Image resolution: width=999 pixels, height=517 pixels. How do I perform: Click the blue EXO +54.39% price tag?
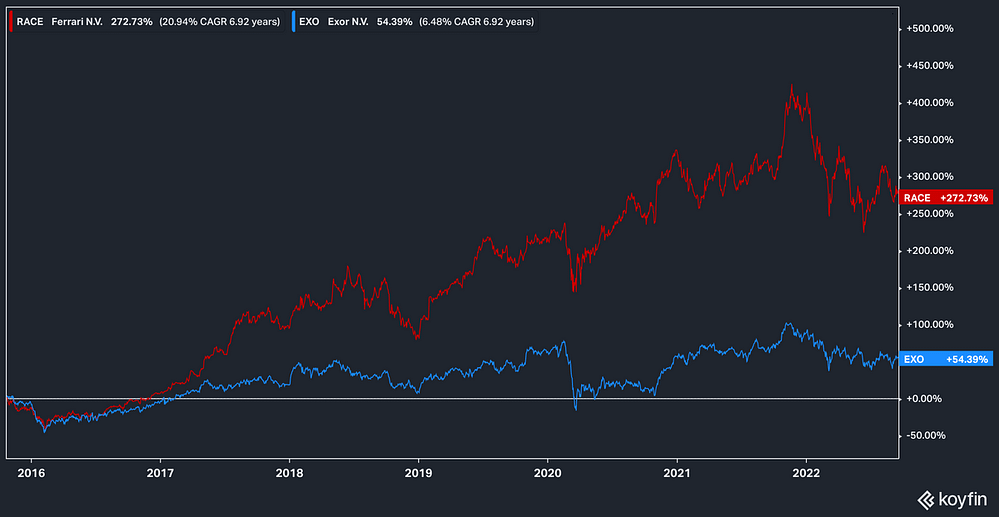pos(946,360)
